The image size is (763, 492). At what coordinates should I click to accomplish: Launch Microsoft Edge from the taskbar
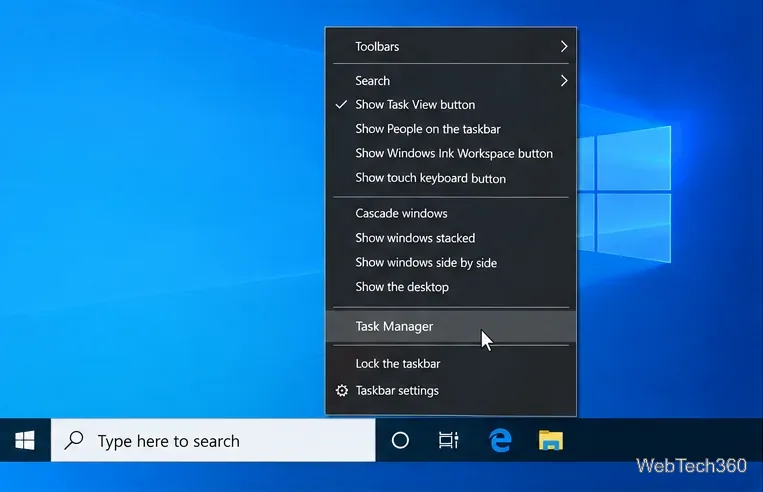500,440
